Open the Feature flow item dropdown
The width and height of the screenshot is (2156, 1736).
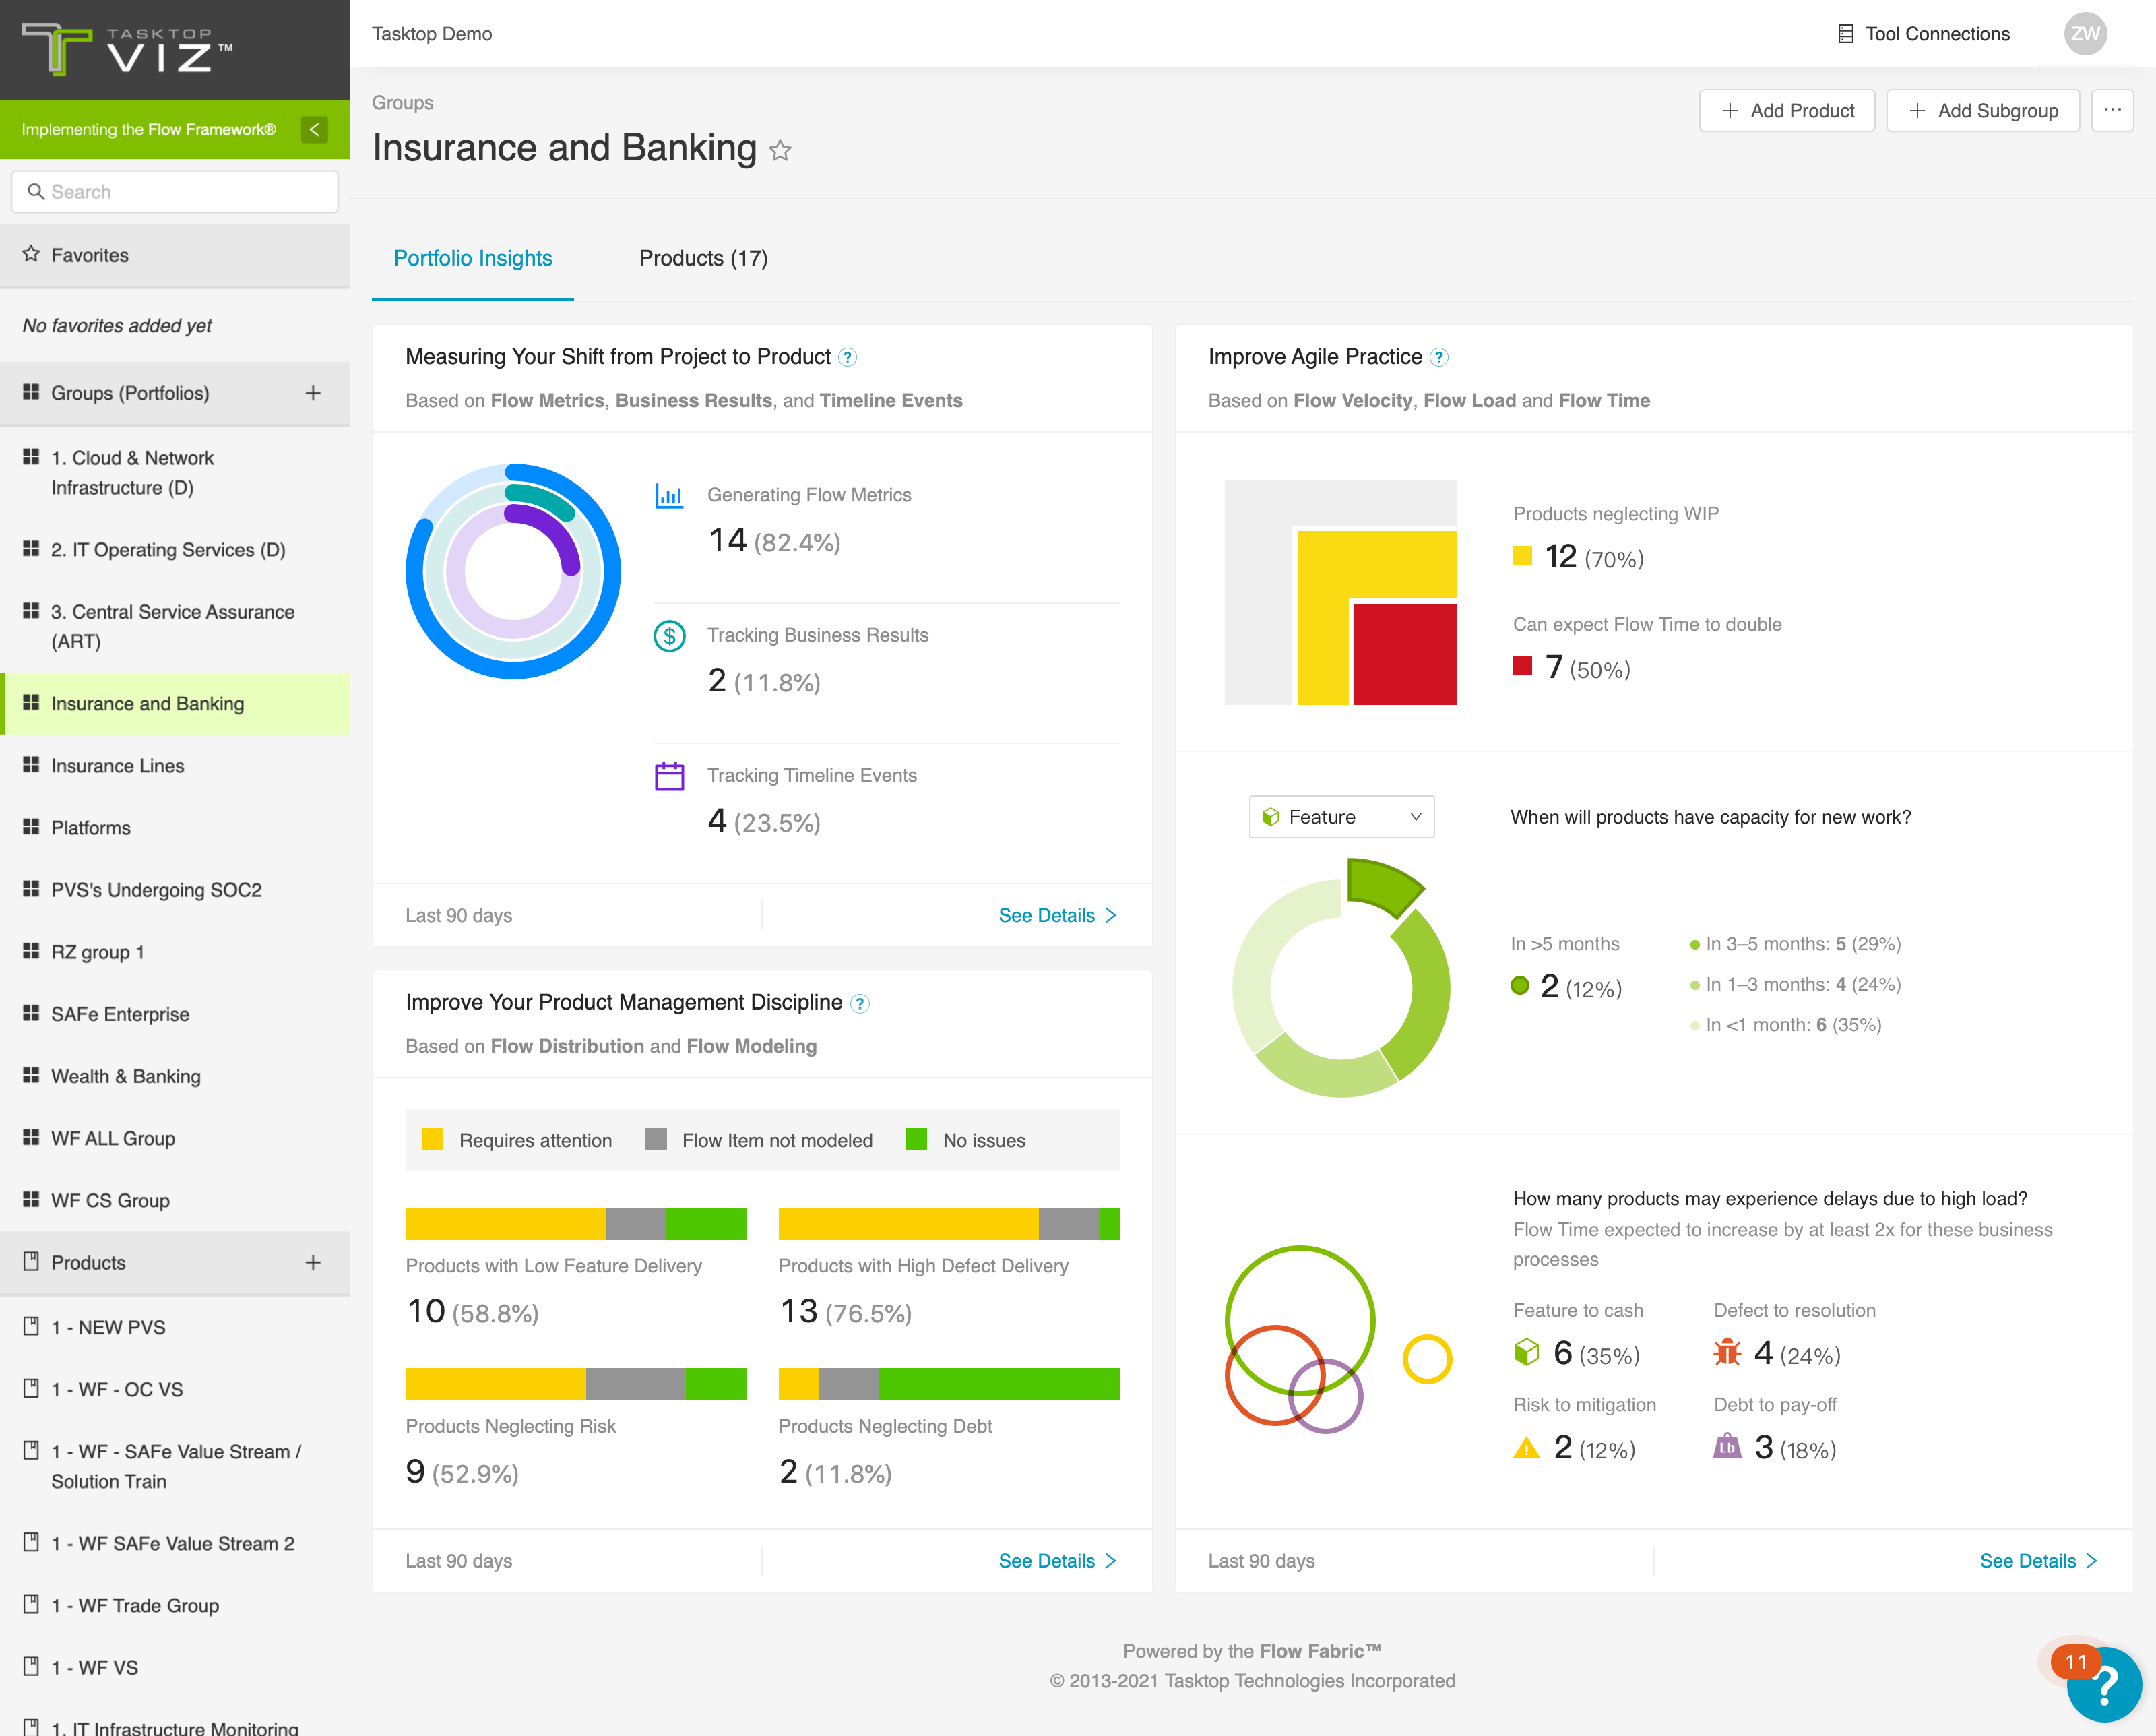click(x=1341, y=817)
